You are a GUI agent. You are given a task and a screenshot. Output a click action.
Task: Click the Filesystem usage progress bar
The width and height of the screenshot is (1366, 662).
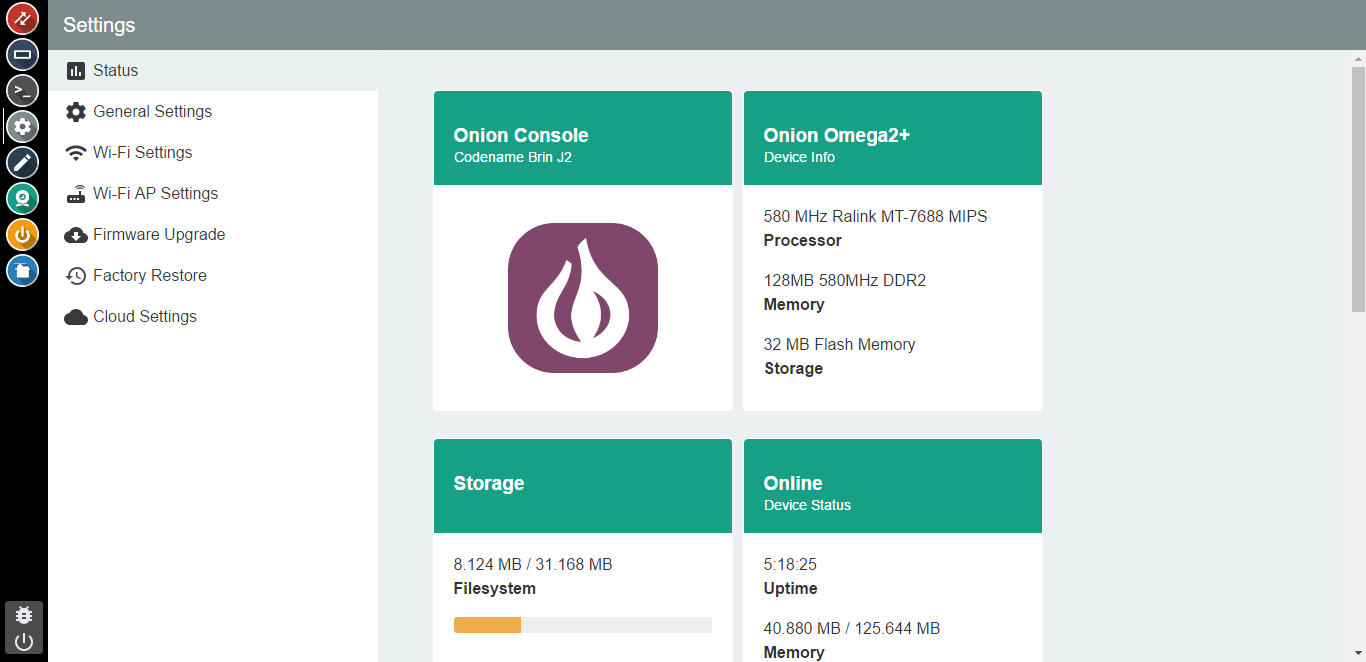[x=583, y=625]
